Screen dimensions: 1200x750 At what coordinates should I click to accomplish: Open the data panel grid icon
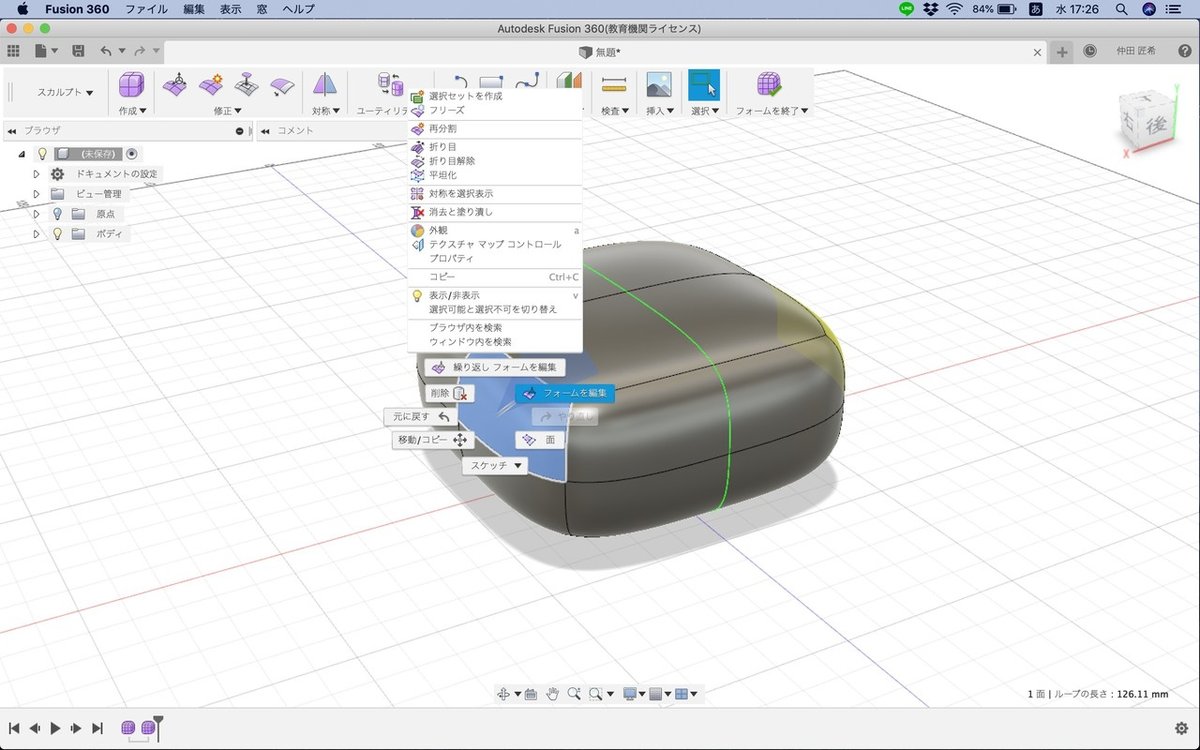pos(13,51)
